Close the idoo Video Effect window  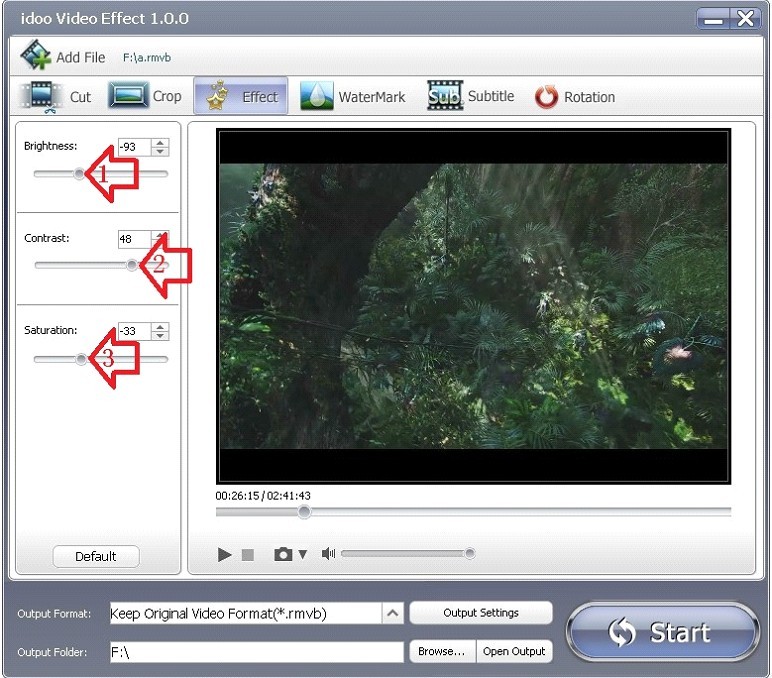tap(745, 19)
